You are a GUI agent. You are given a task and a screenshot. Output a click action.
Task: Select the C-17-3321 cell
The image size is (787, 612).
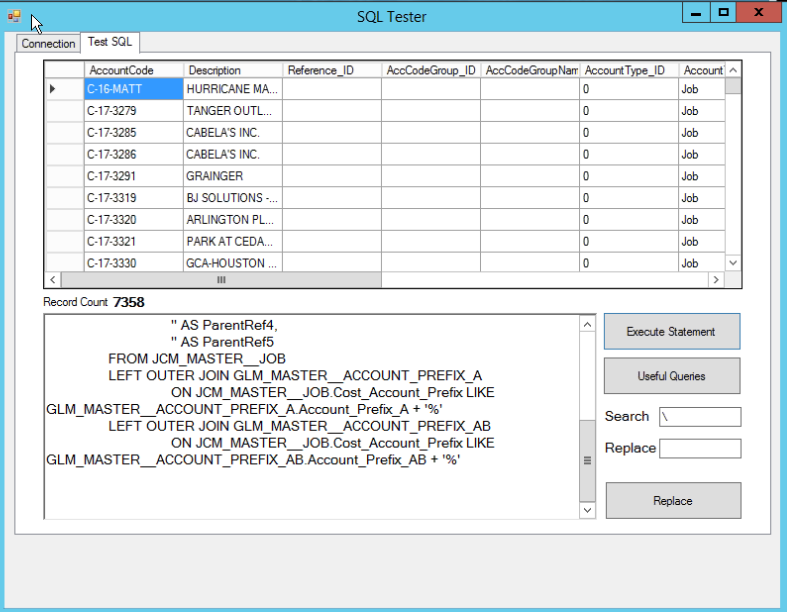[x=134, y=241]
